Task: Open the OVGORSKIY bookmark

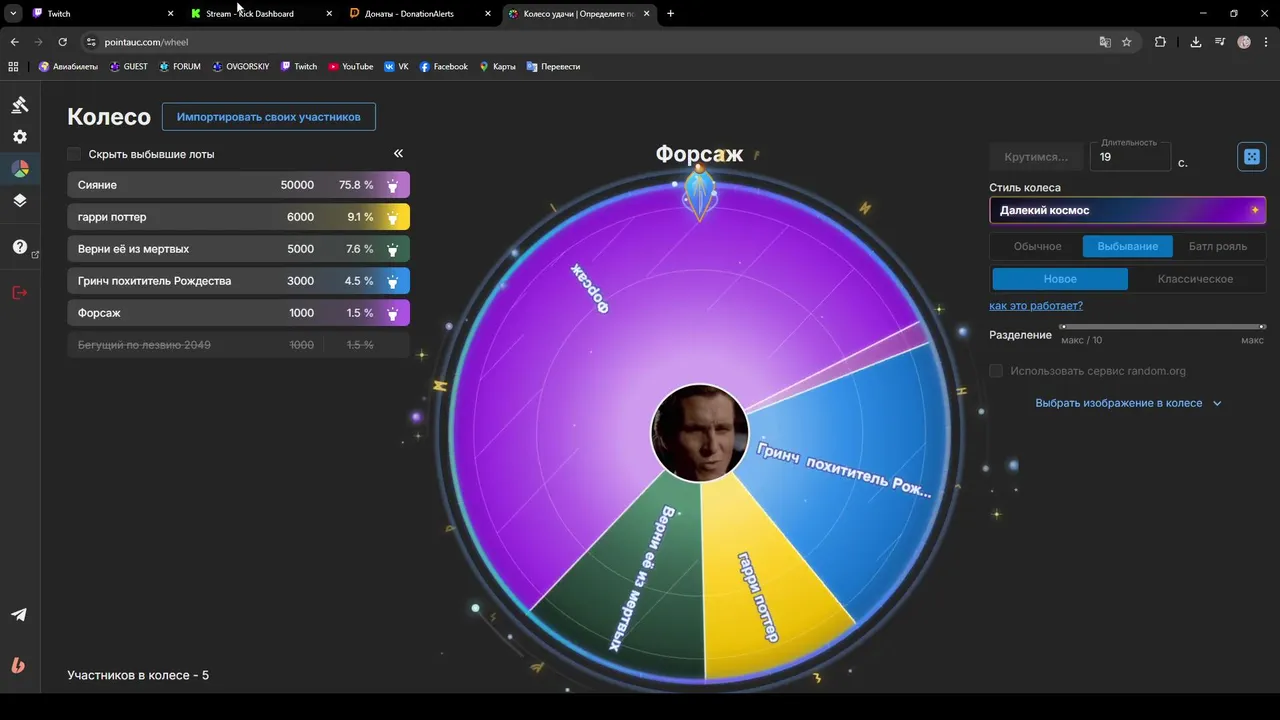Action: point(241,67)
